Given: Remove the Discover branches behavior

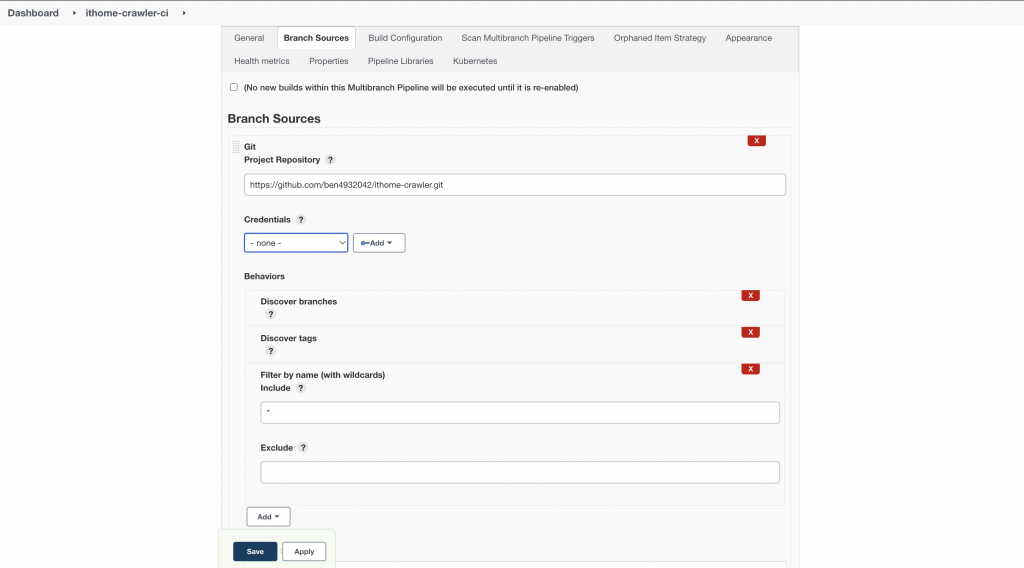Looking at the screenshot, I should point(750,295).
